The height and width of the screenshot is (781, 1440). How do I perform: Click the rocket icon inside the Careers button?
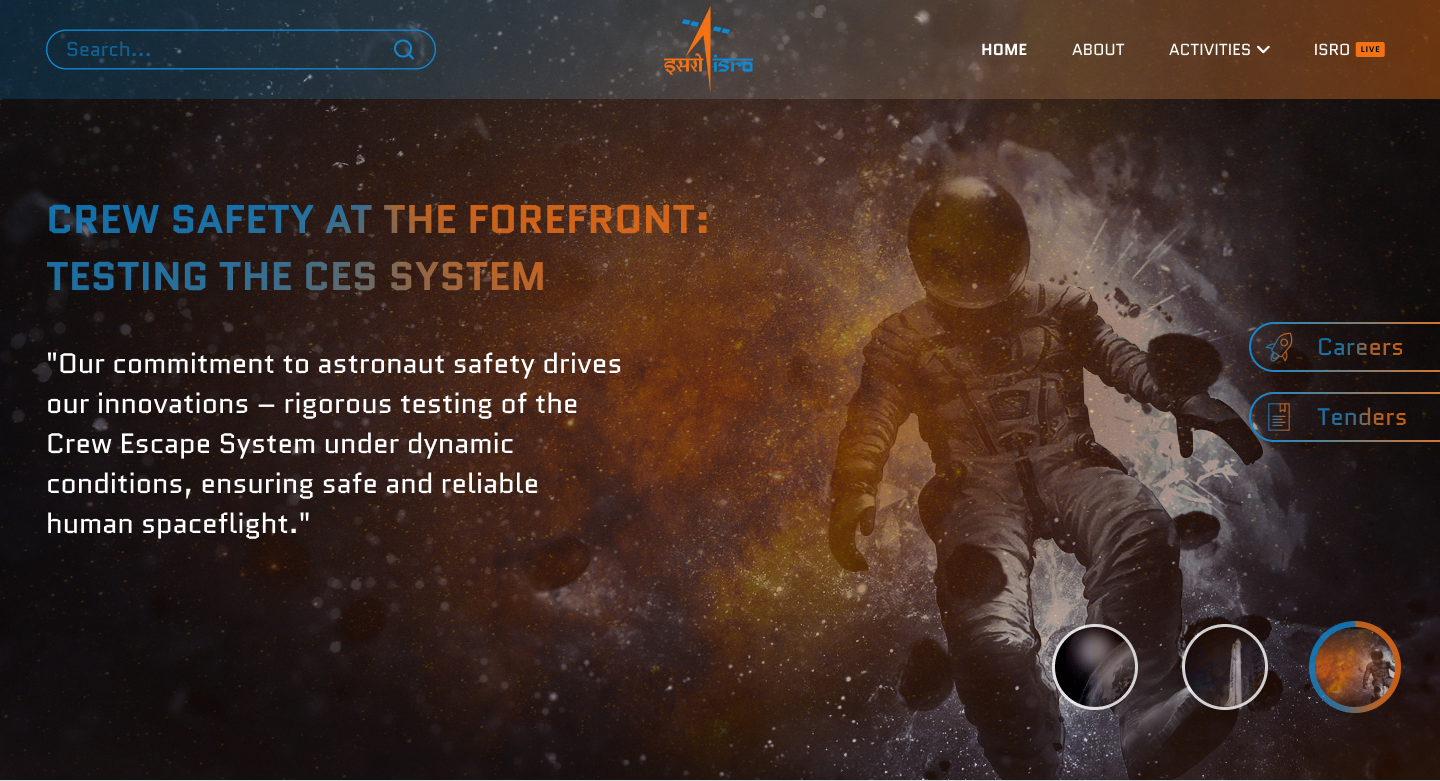tap(1279, 346)
